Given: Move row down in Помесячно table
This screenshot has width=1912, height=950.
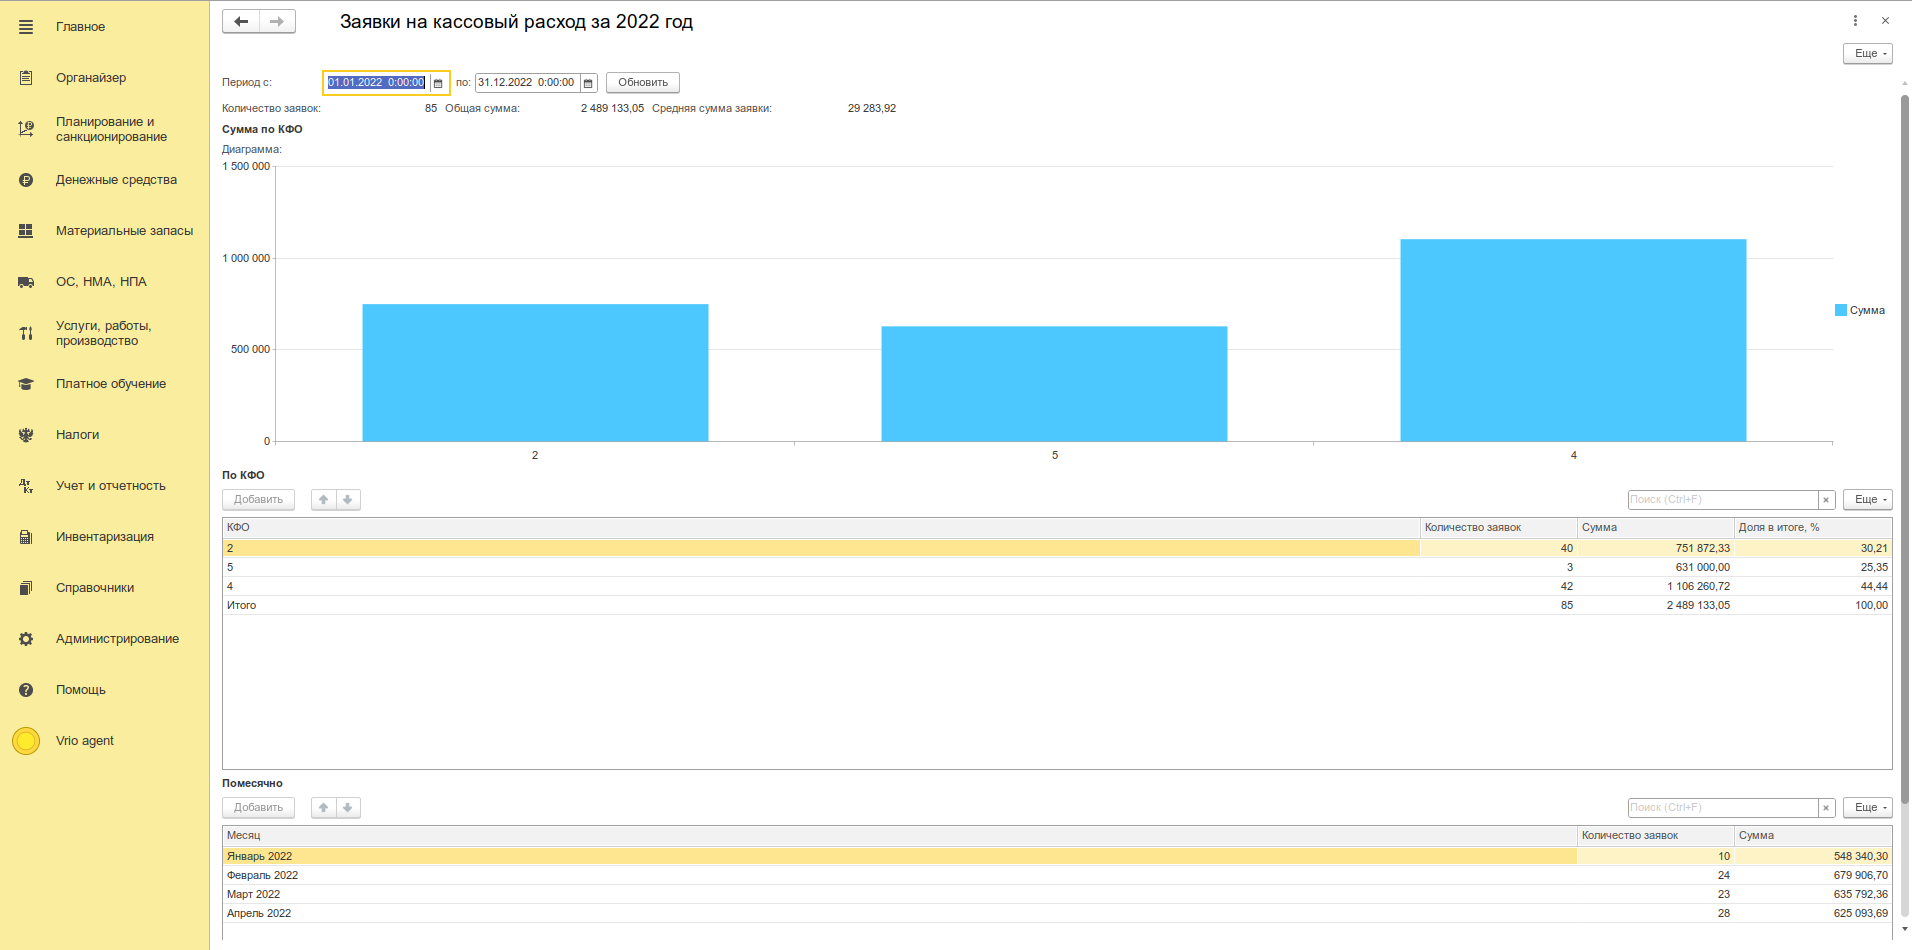Looking at the screenshot, I should tap(348, 808).
